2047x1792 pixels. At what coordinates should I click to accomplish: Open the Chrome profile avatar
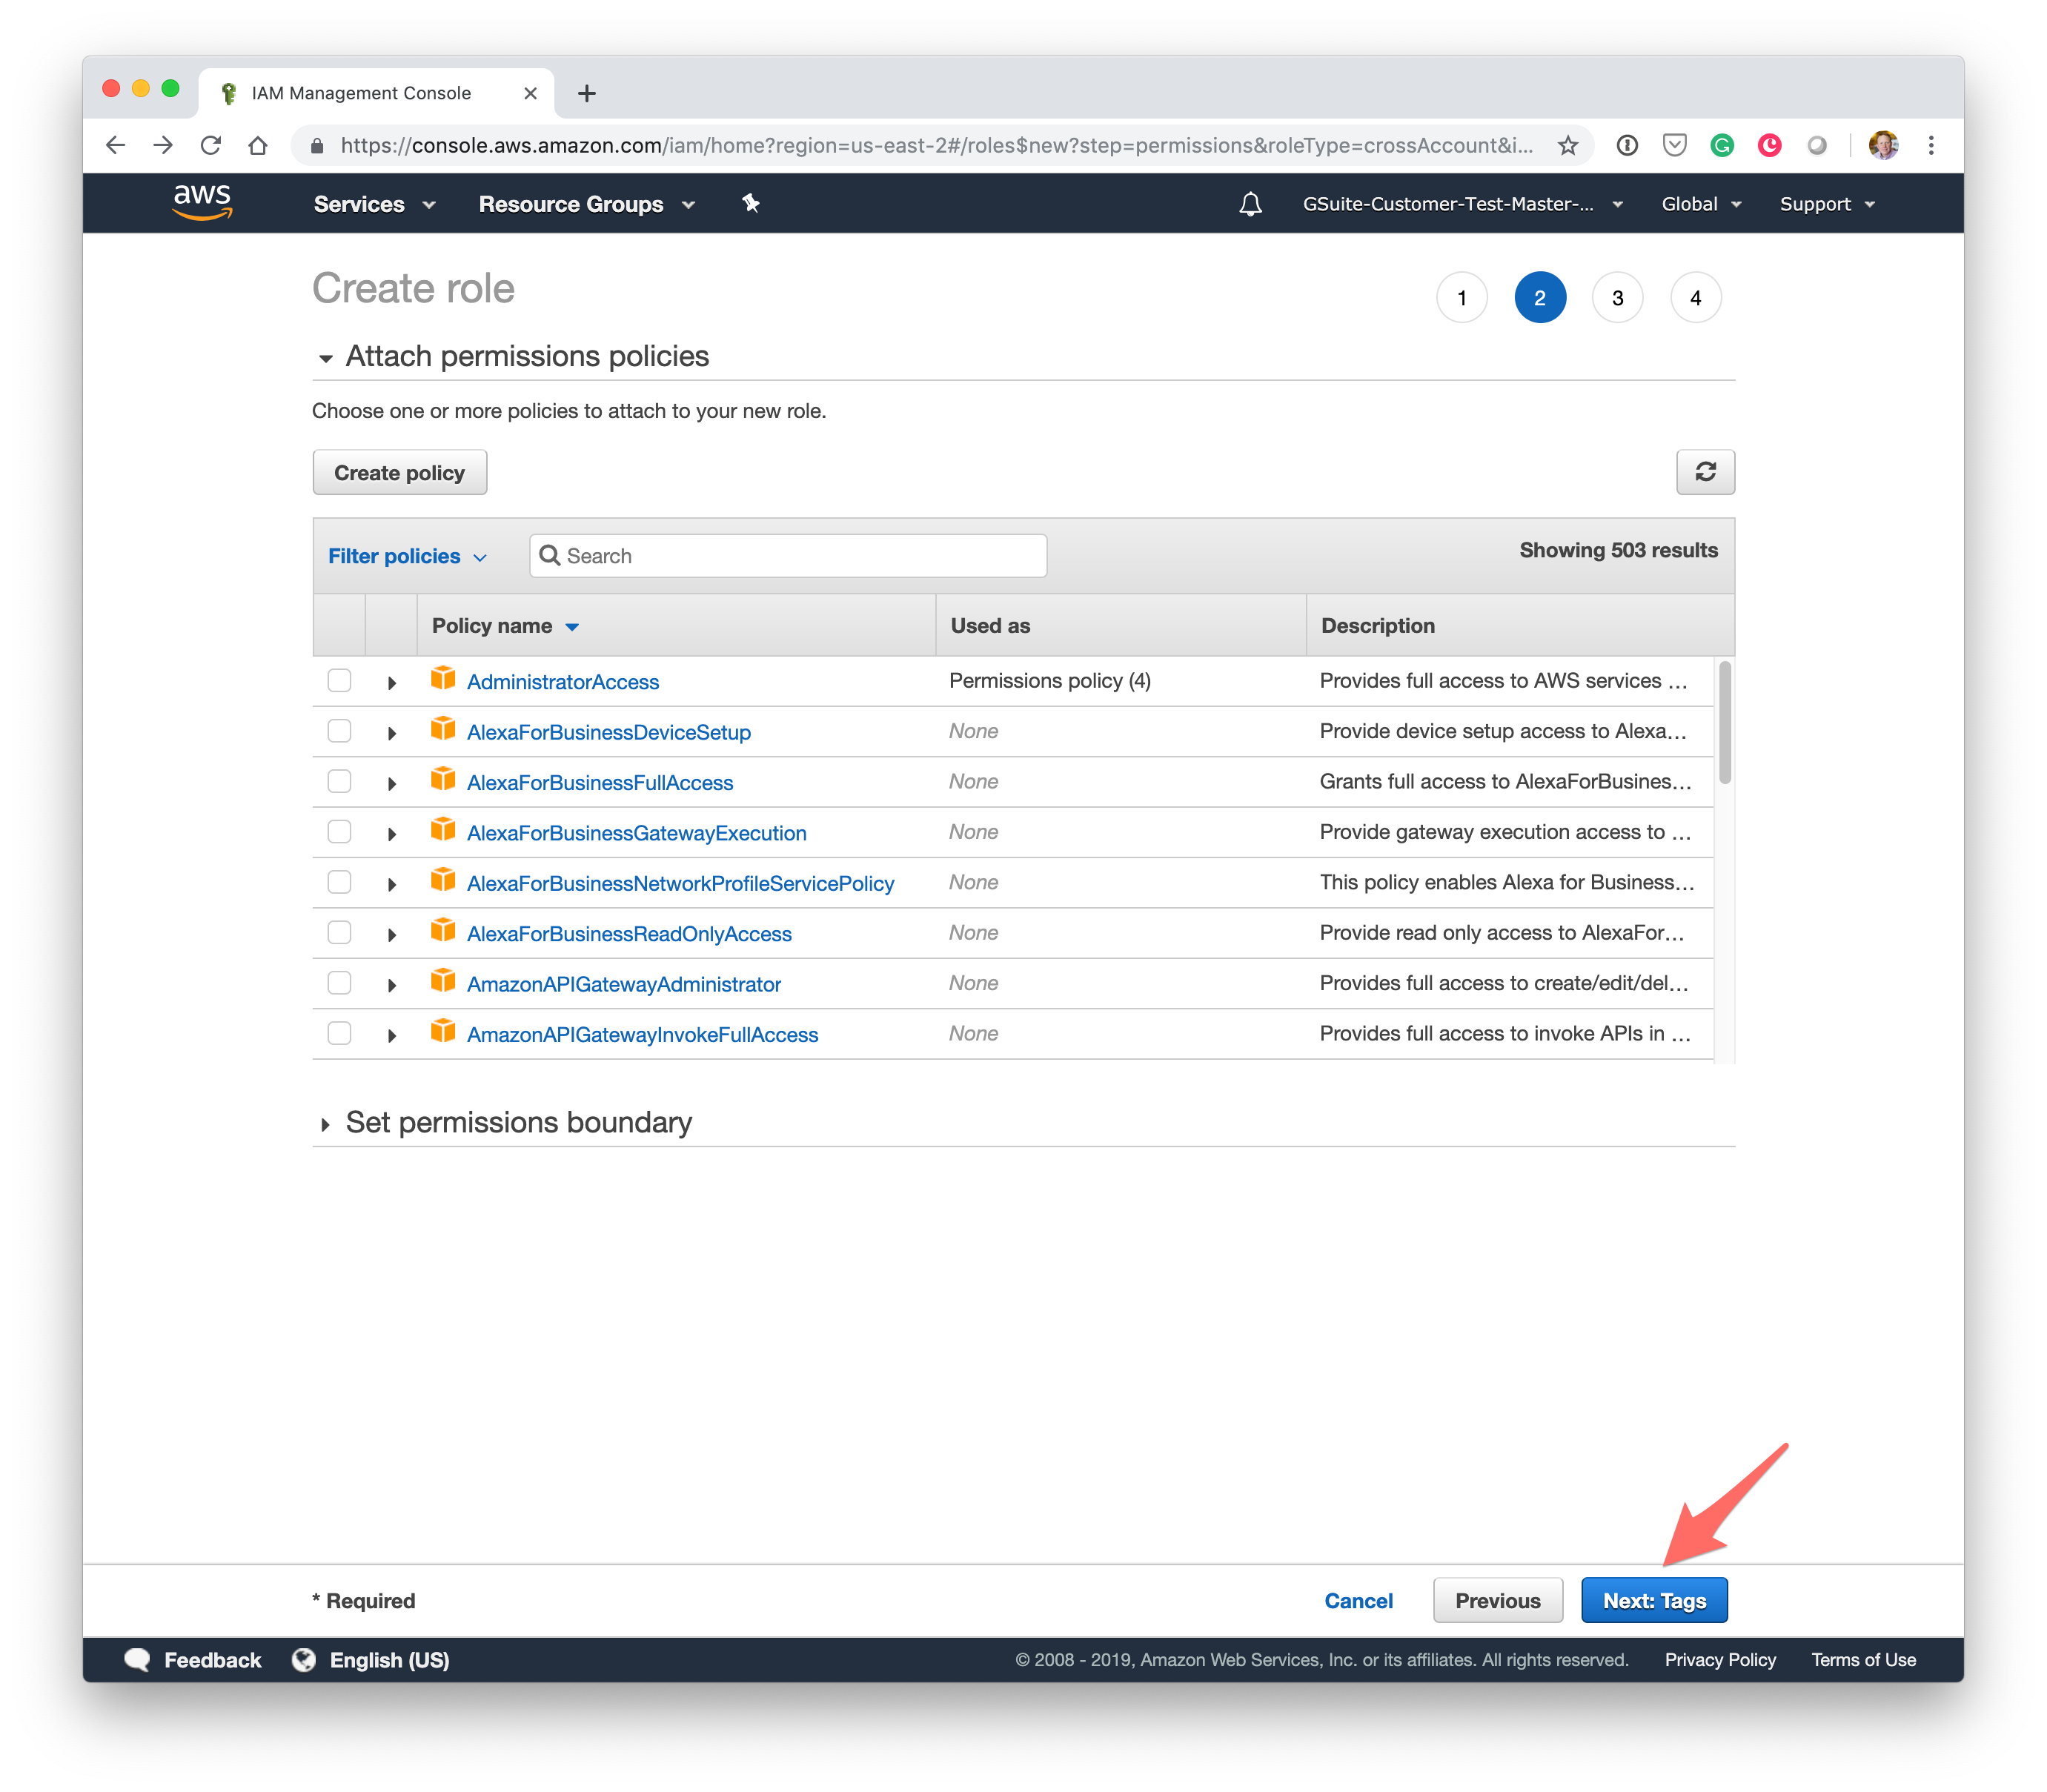[1883, 146]
